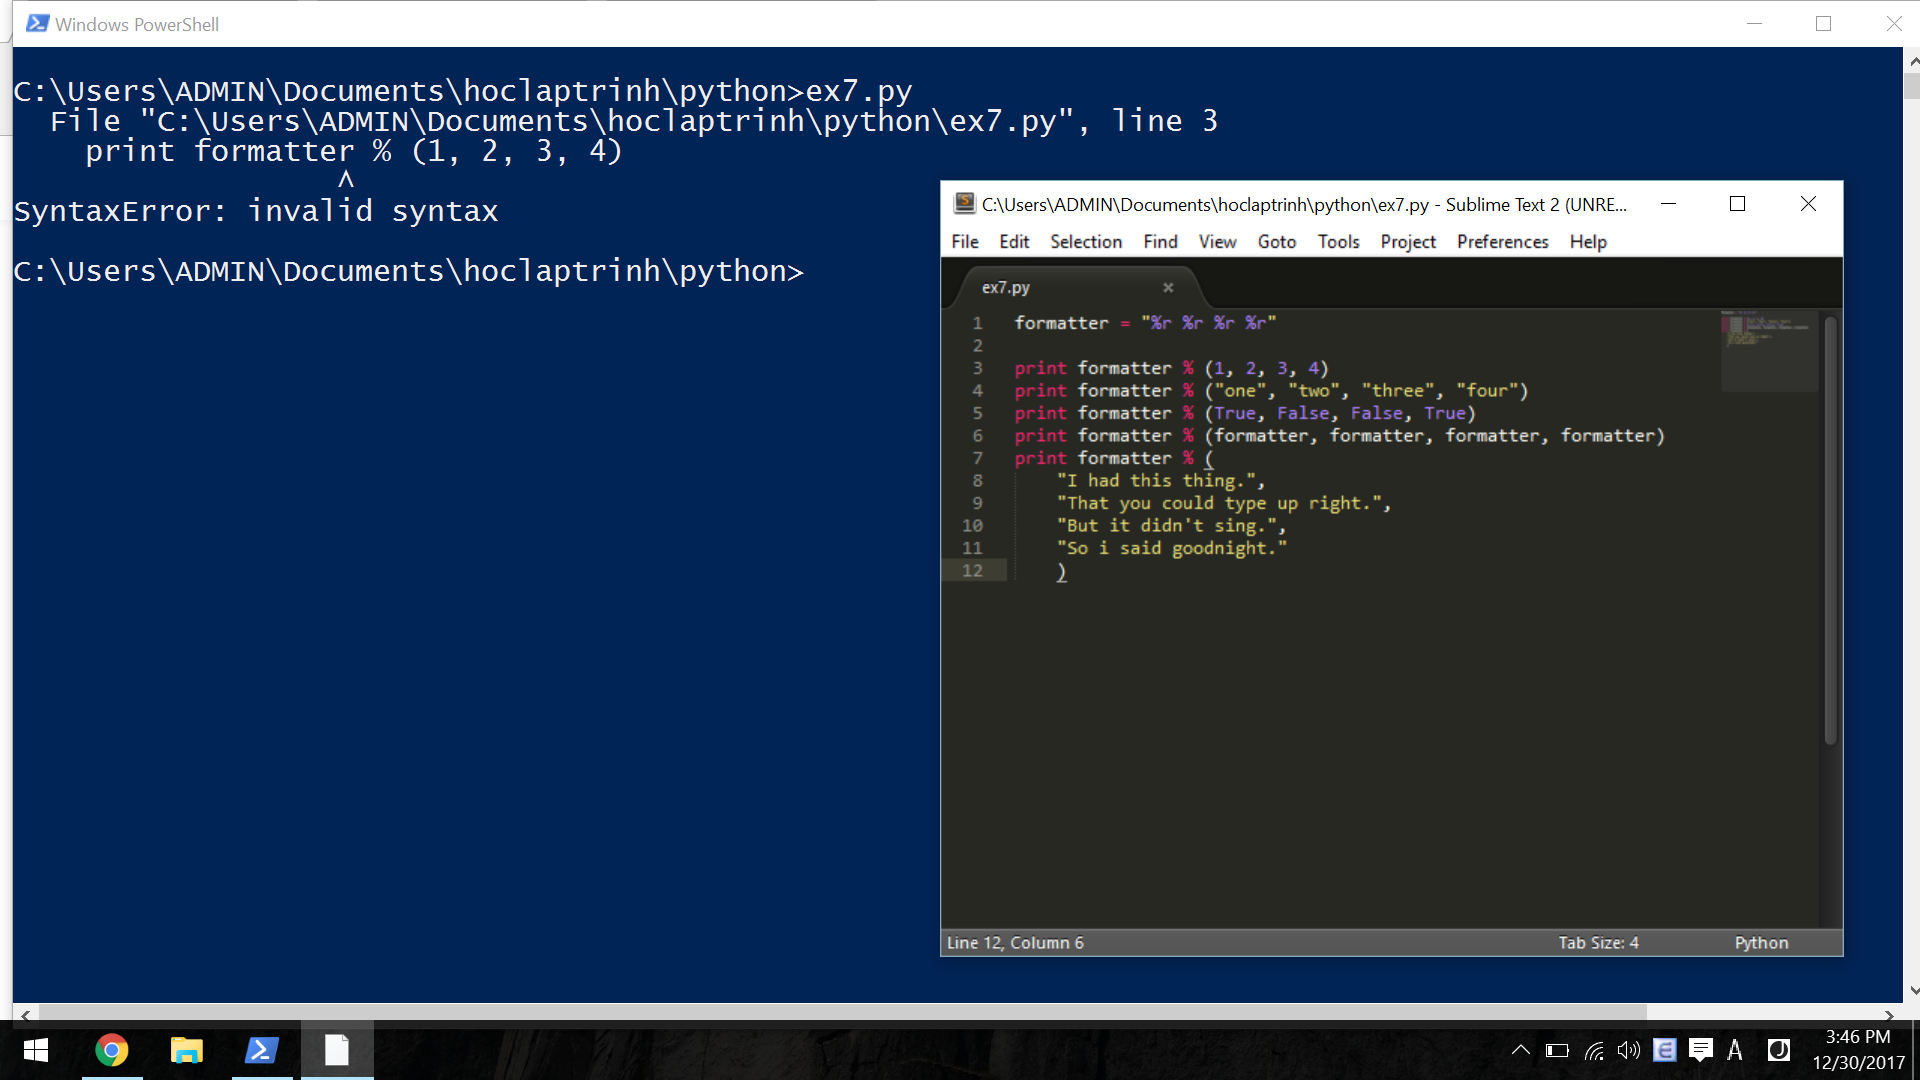Screen dimensions: 1920x1080
Task: Show hidden system tray icons
Action: pos(1520,1050)
